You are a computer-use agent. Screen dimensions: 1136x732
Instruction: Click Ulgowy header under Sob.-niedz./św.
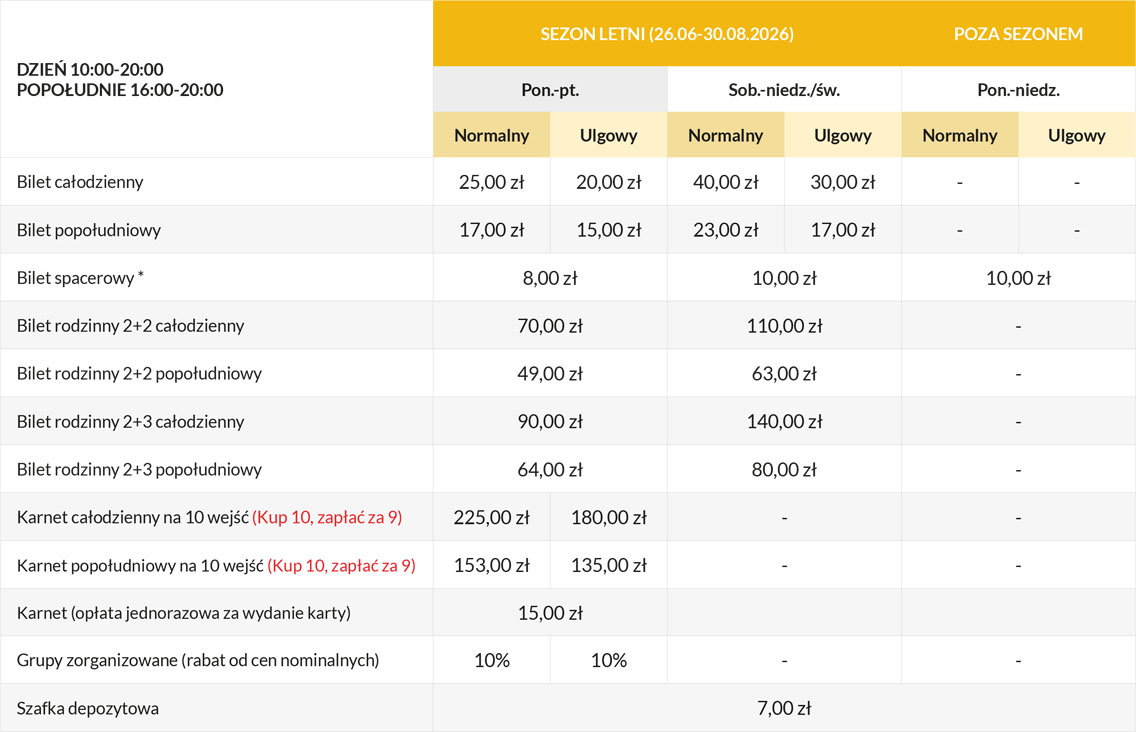coord(842,135)
